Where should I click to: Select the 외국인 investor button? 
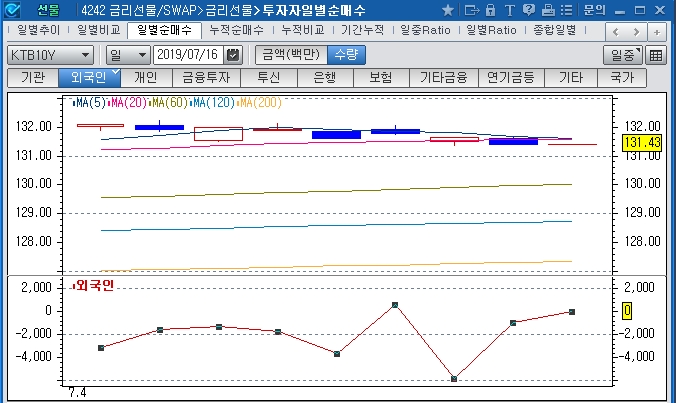(x=89, y=78)
